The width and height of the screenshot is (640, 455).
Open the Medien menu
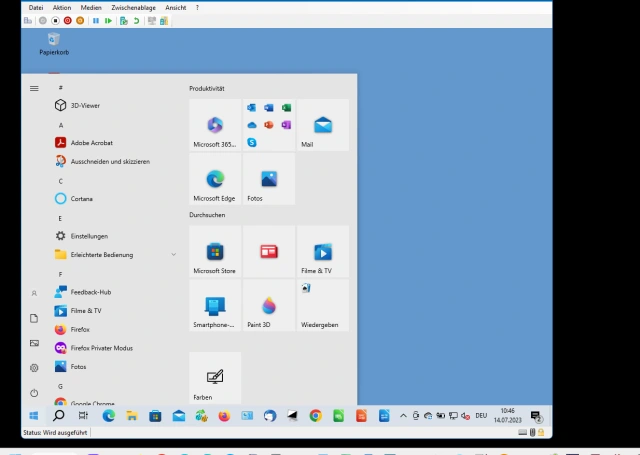[91, 7]
